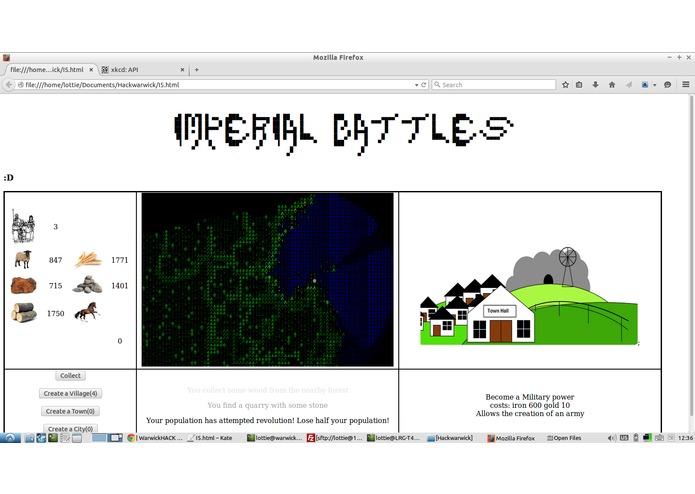Click the Firefox back arrow button
Image resolution: width=695 pixels, height=494 pixels.
click(9, 85)
